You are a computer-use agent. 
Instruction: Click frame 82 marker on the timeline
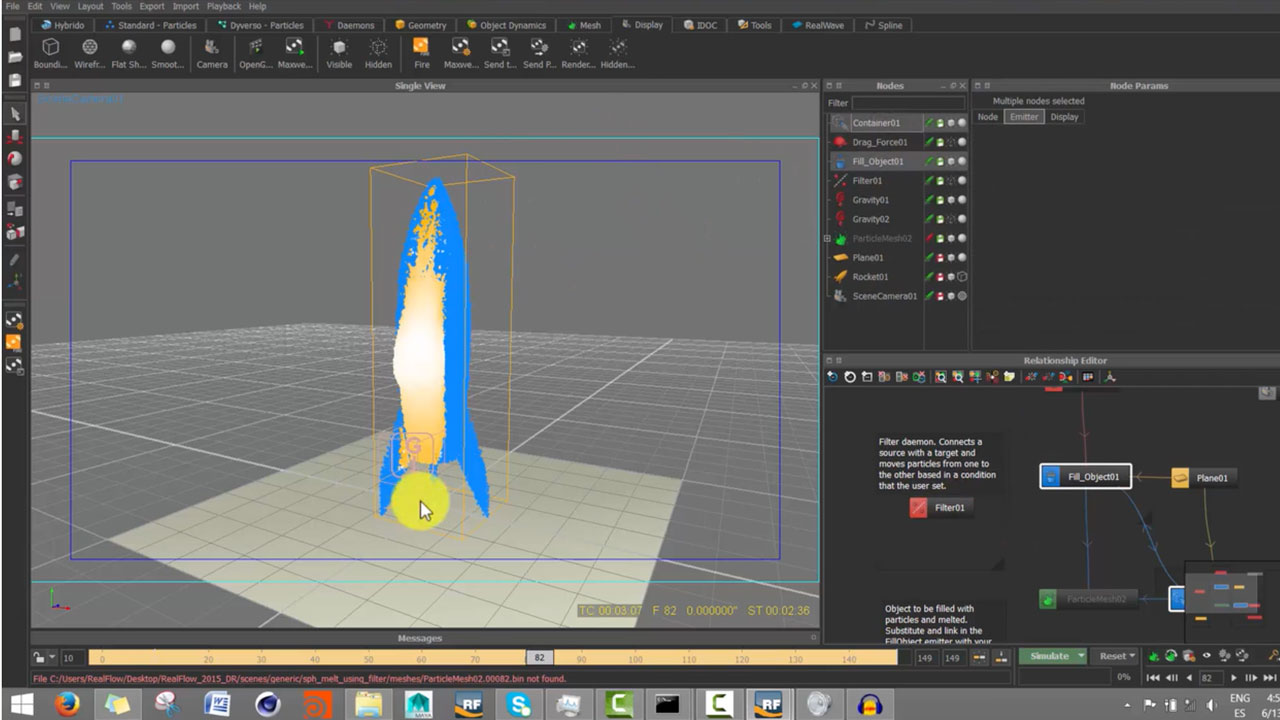539,657
